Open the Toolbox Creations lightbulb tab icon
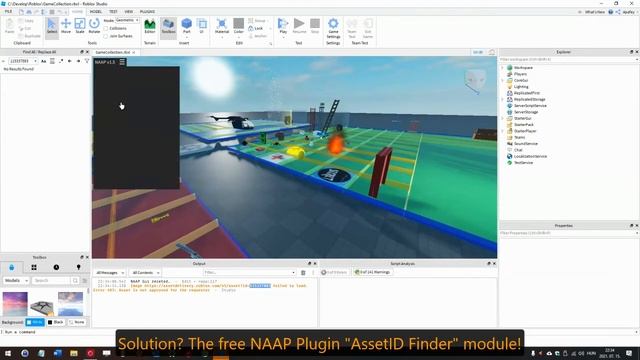640x360 pixels. 78,267
